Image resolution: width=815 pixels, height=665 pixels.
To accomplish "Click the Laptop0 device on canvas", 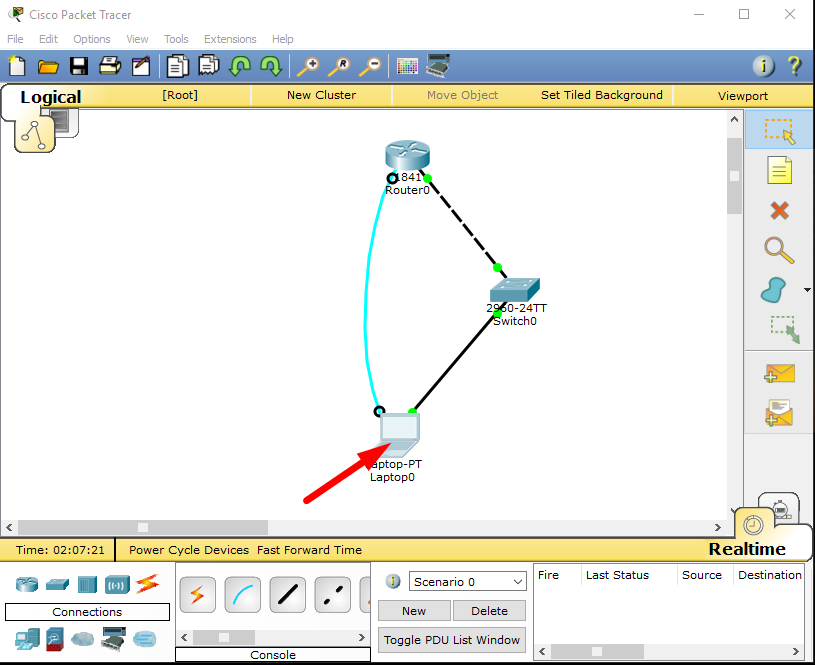I will 399,436.
